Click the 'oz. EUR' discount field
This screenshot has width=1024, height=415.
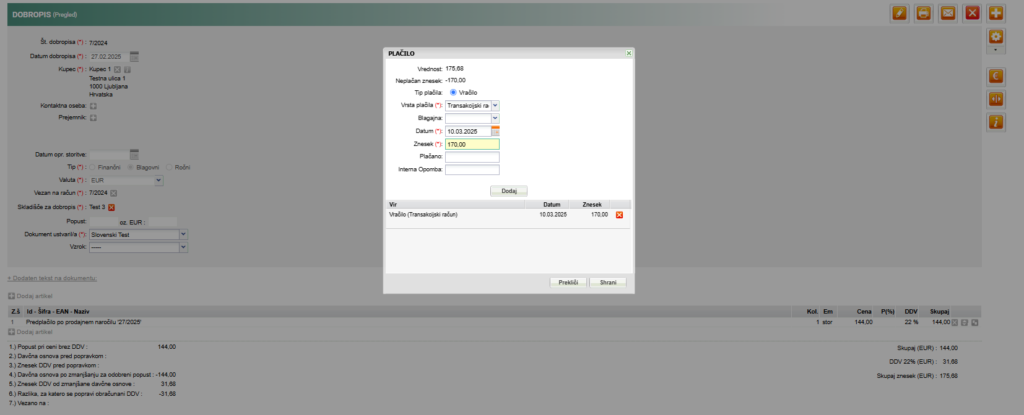(x=163, y=222)
